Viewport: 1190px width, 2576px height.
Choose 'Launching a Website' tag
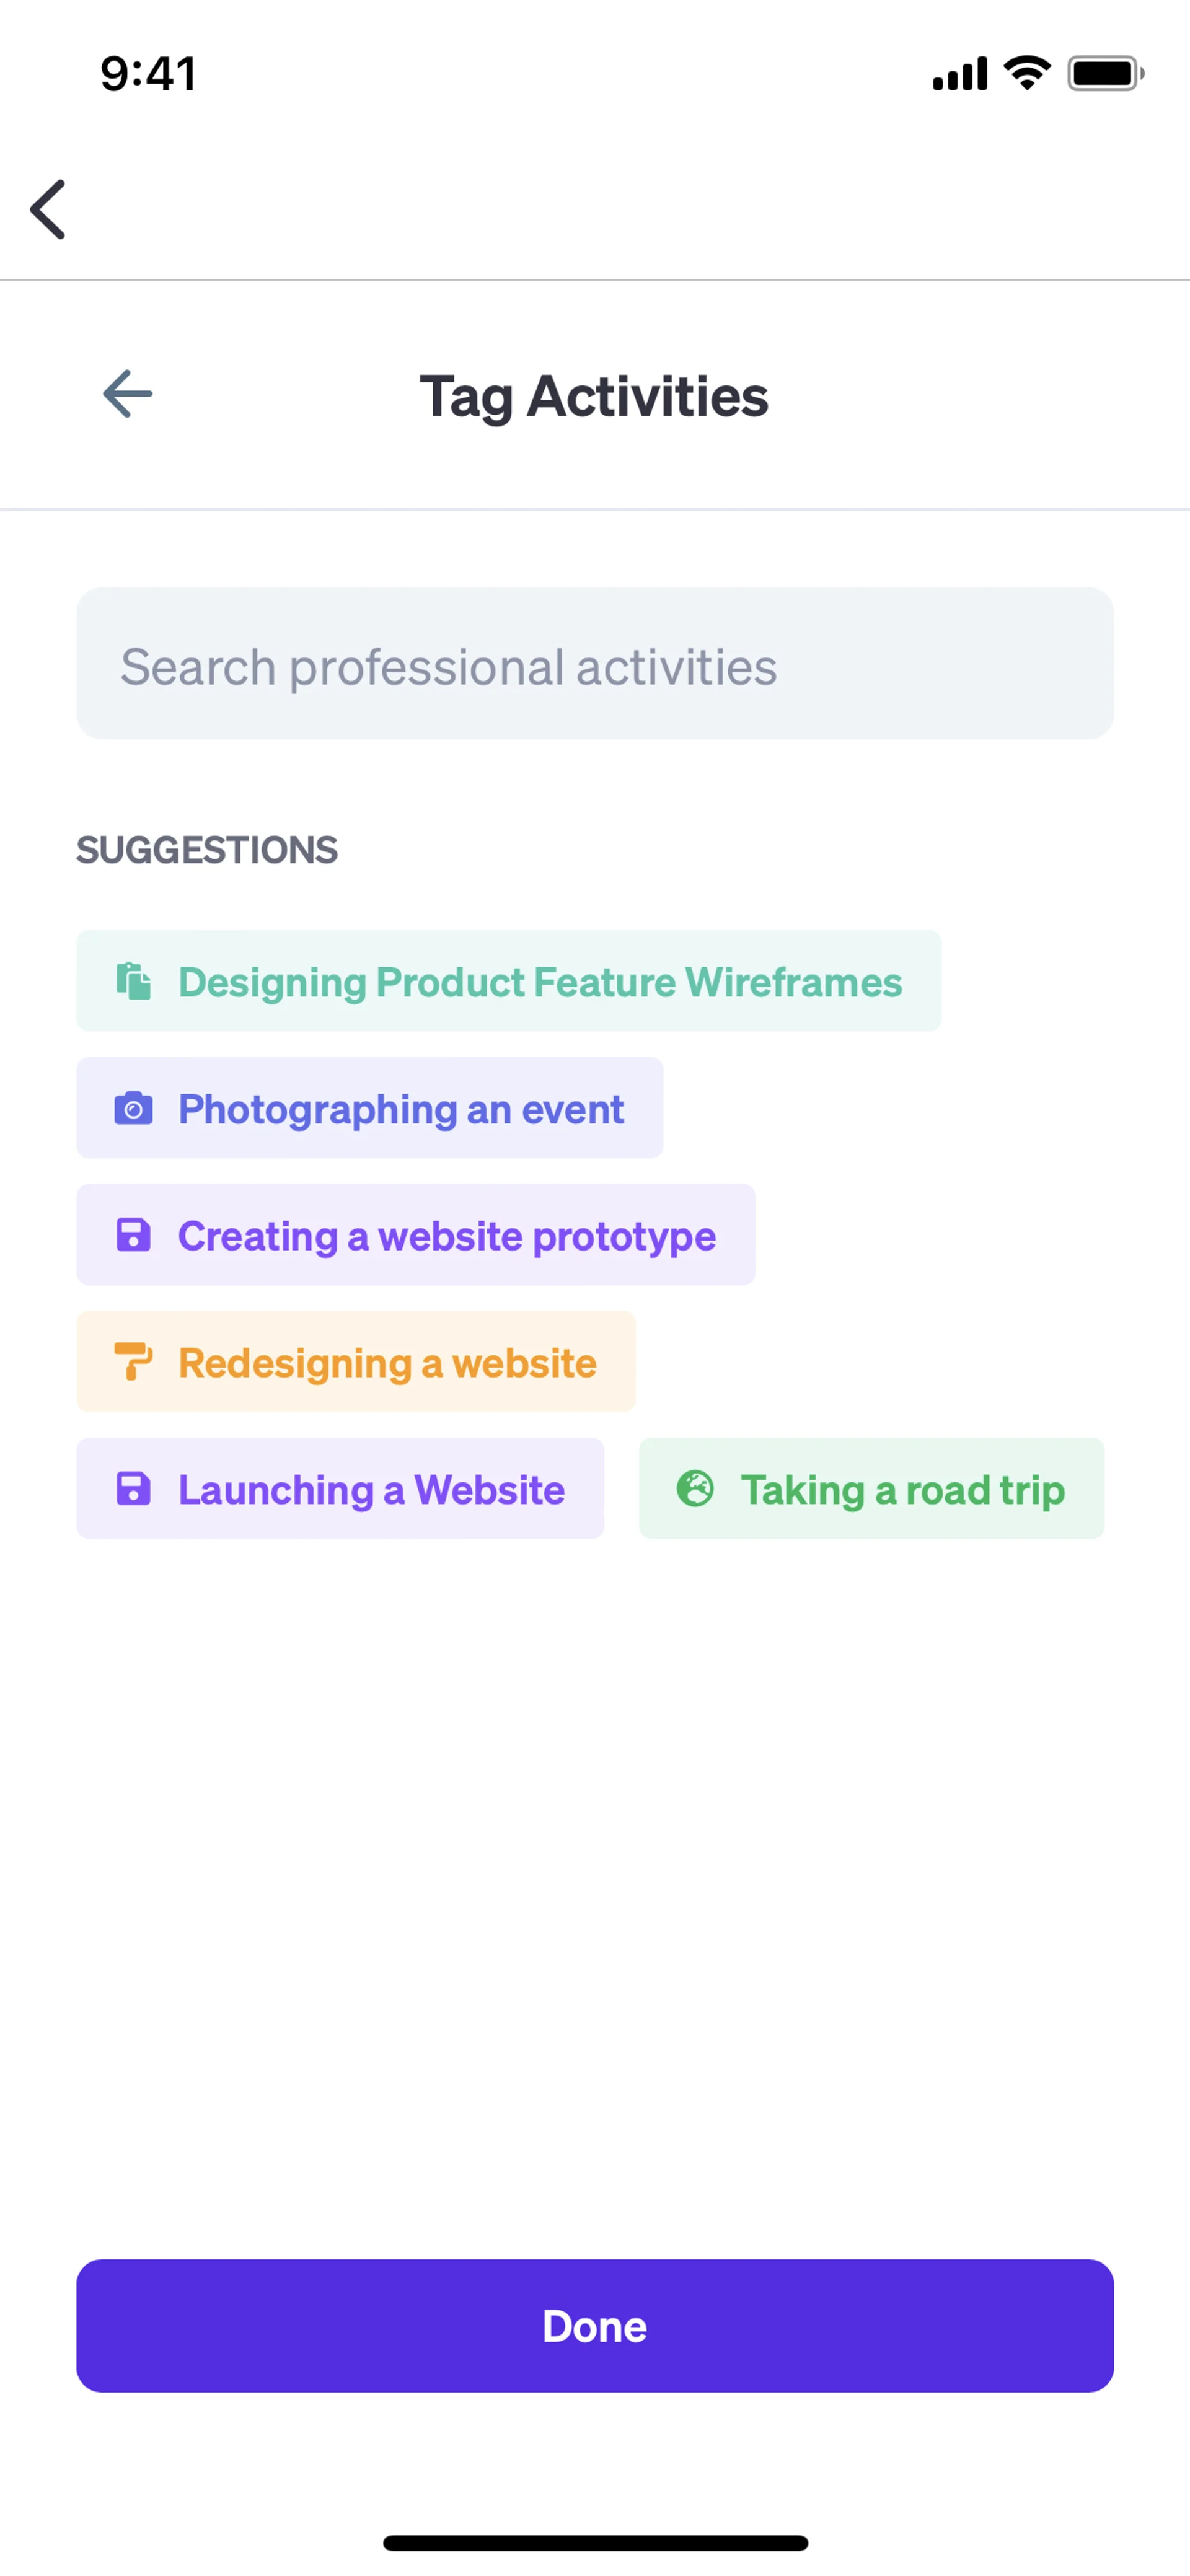tap(371, 1489)
